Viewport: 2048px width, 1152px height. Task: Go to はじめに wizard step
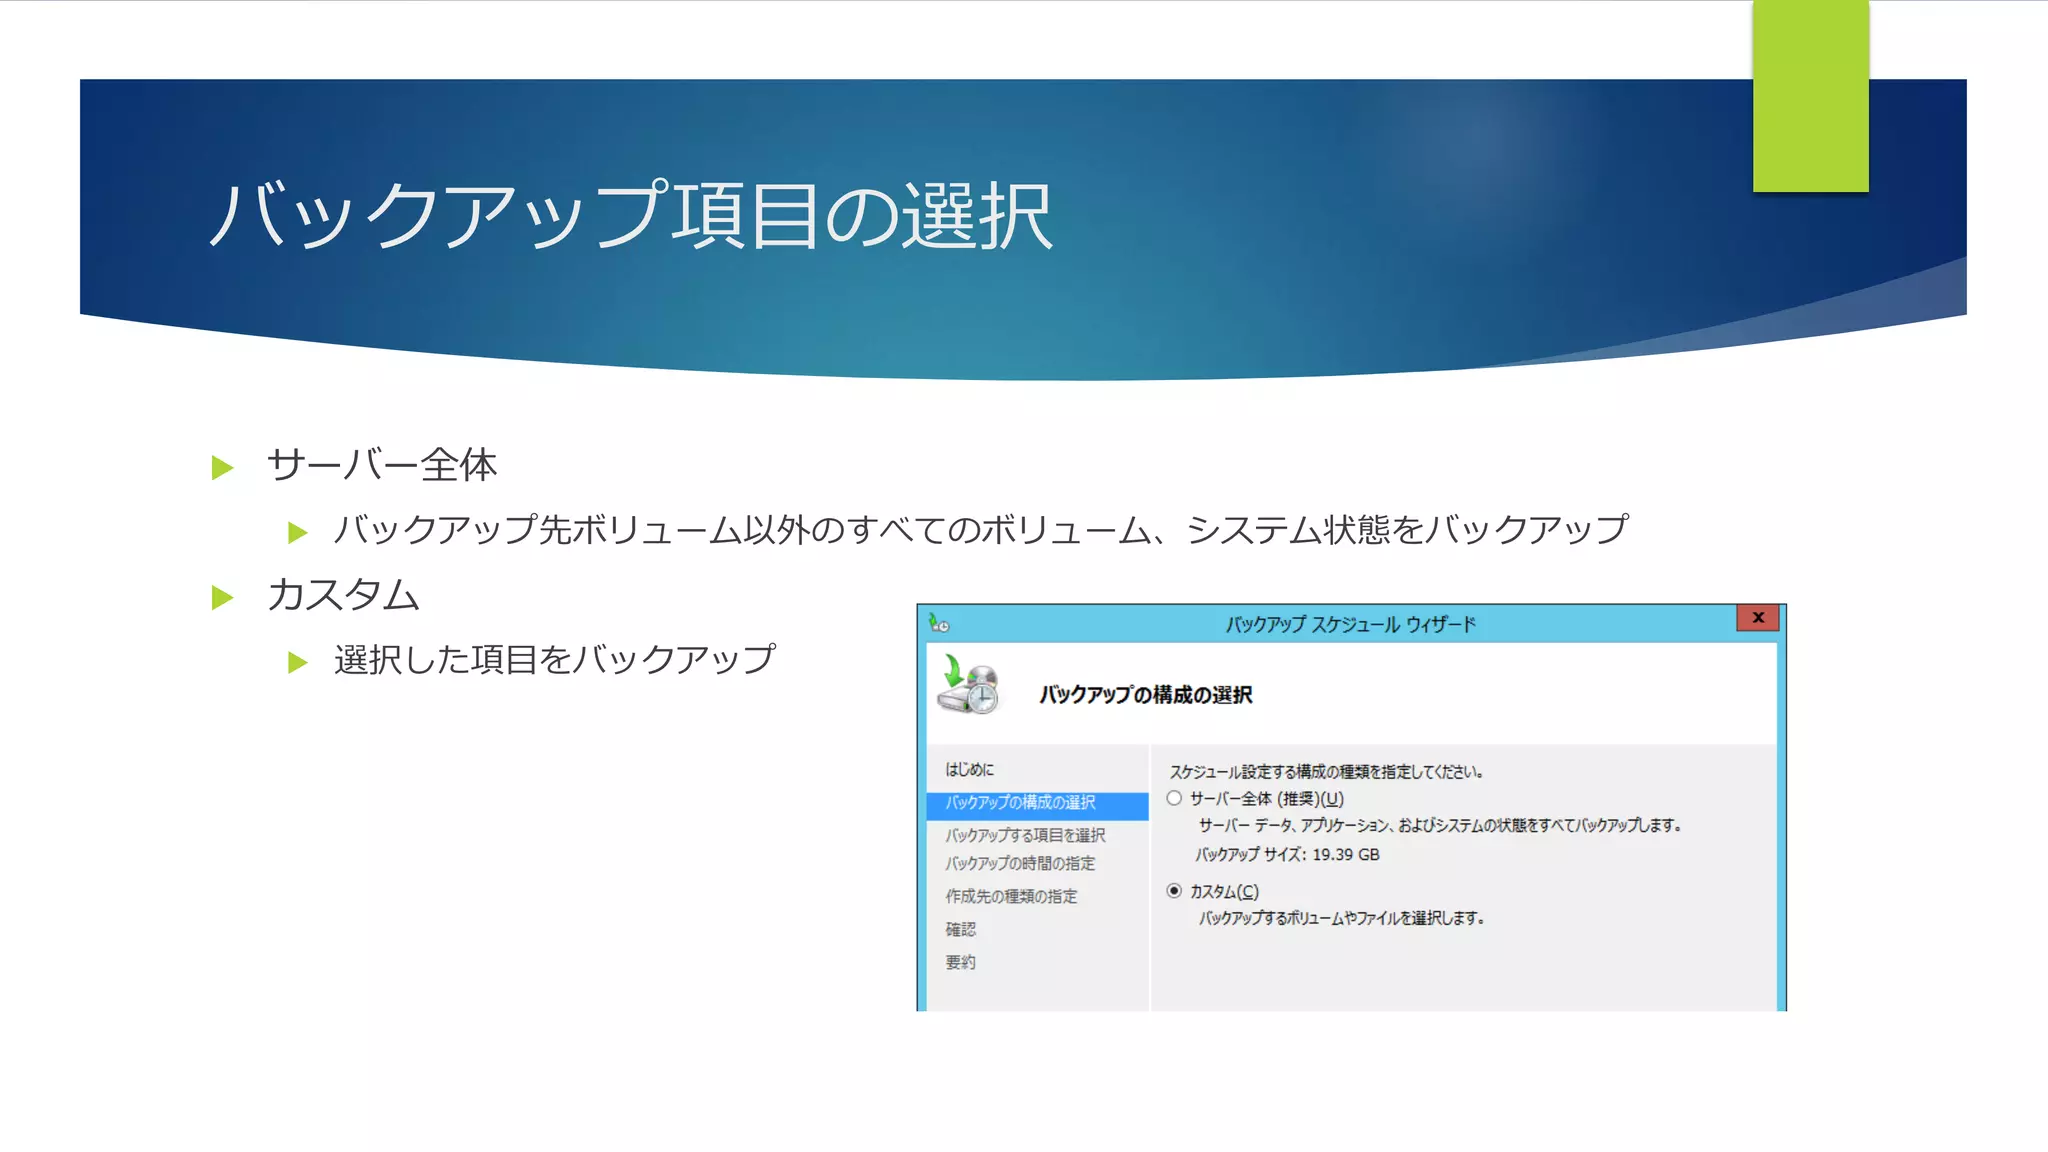point(969,769)
